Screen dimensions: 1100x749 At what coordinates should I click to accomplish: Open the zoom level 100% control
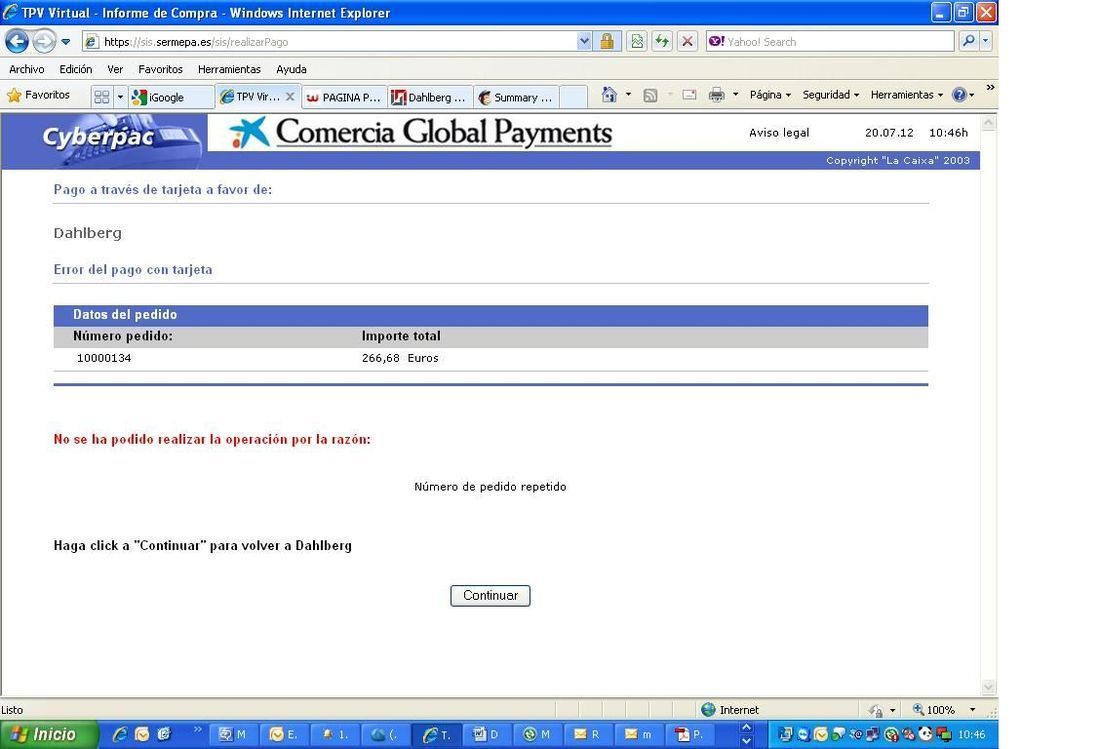tap(934, 710)
